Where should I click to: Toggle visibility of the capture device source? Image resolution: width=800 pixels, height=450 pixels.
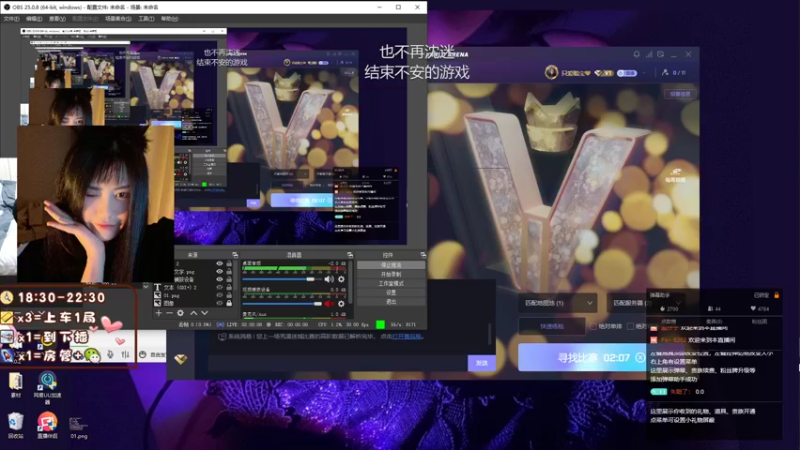tap(219, 280)
